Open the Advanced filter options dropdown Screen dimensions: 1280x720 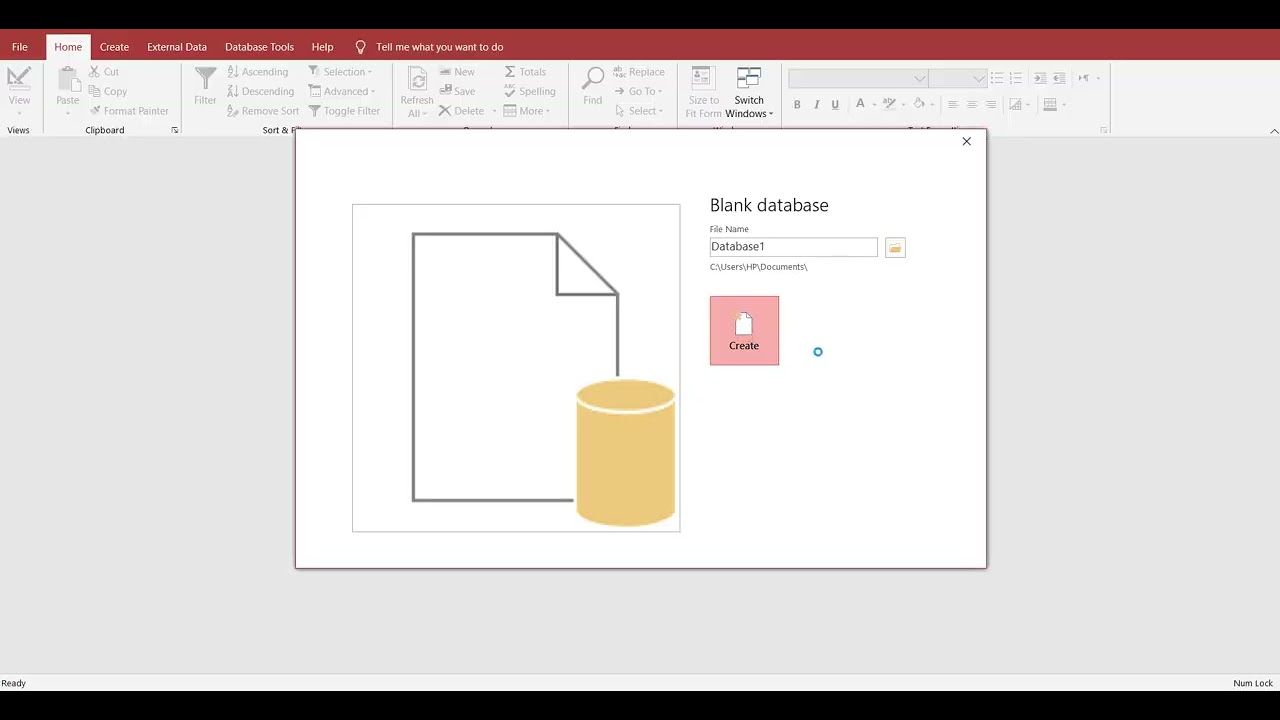pos(342,91)
